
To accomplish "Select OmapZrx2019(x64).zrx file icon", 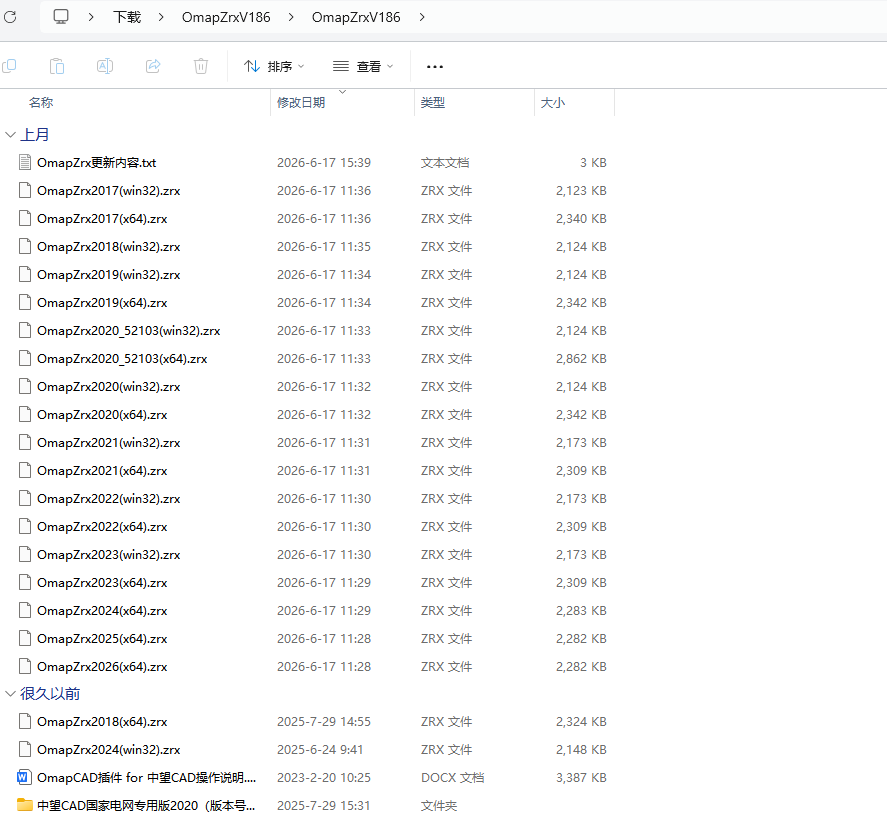I will (x=24, y=302).
